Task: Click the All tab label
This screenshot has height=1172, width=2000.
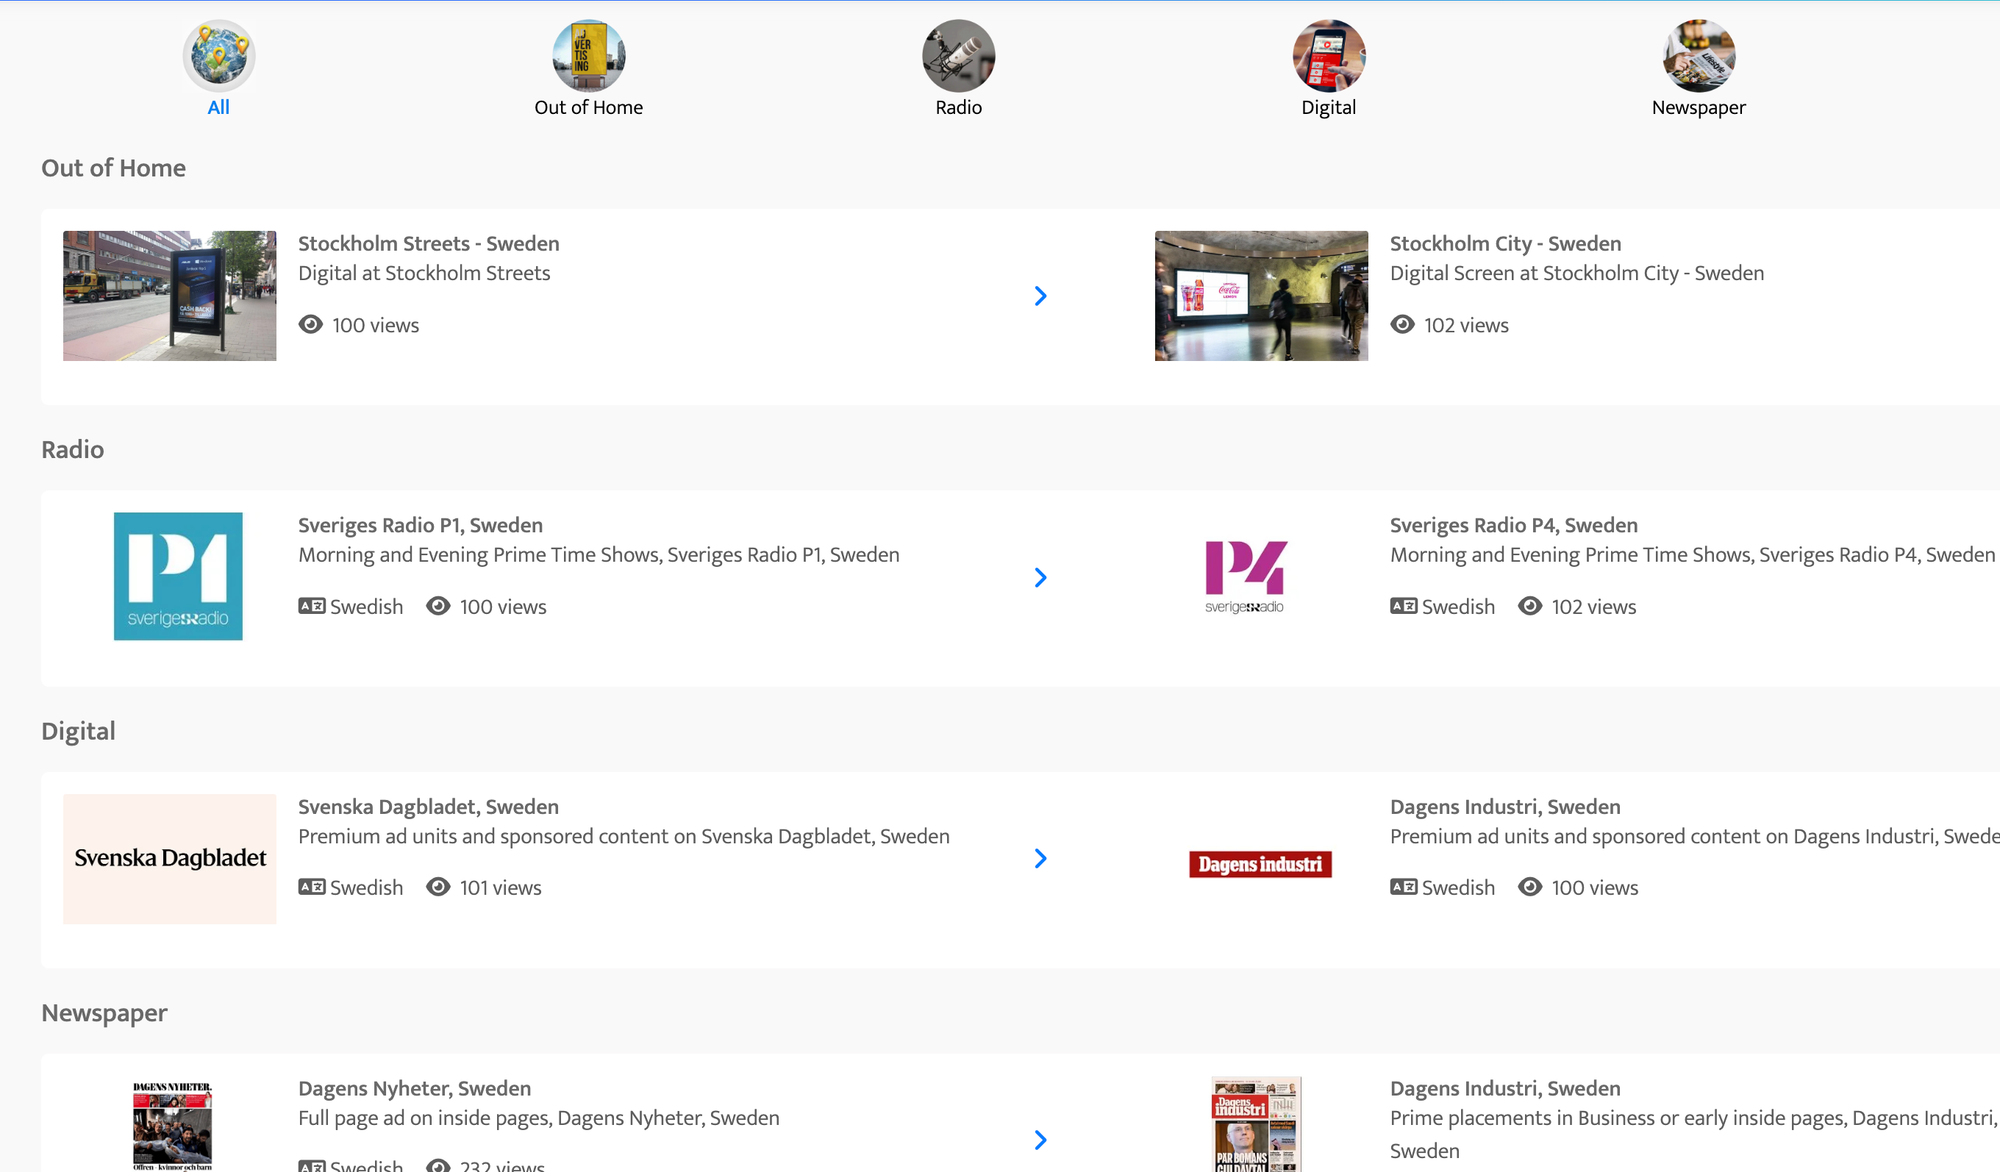Action: coord(219,107)
